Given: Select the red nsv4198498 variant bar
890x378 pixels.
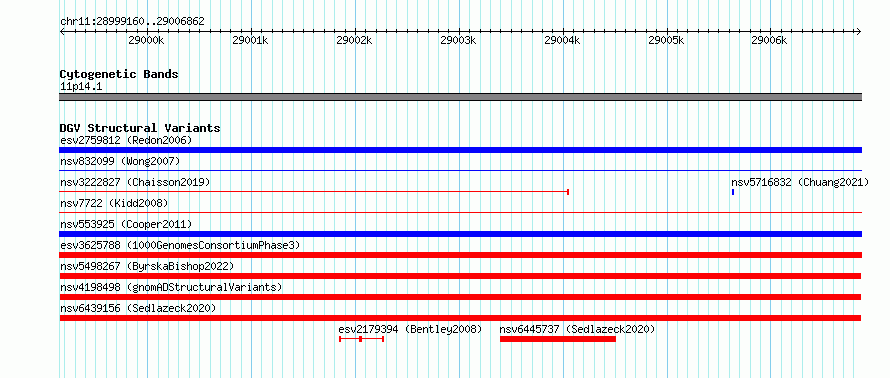Looking at the screenshot, I should click(460, 297).
